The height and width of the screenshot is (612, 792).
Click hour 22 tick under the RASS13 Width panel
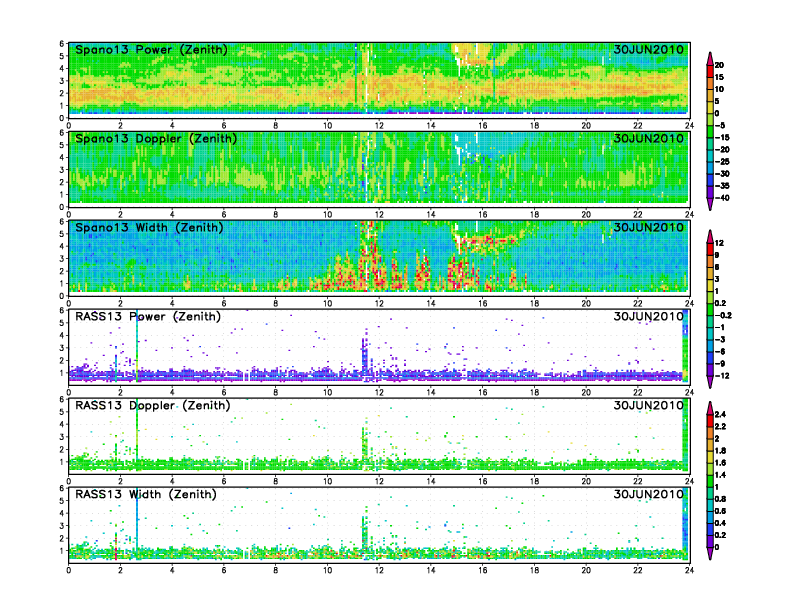637,570
